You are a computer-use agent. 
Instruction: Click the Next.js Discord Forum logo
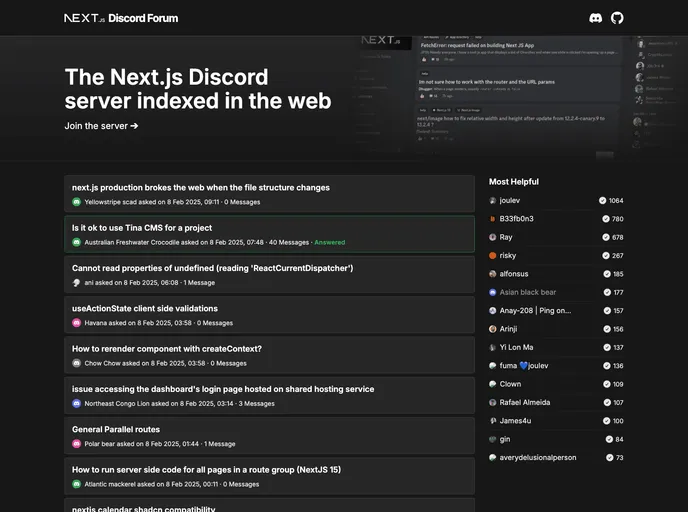[x=121, y=18]
